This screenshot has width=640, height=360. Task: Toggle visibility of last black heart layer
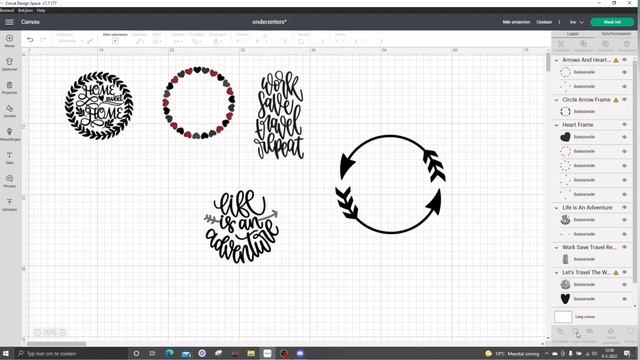tap(624, 299)
